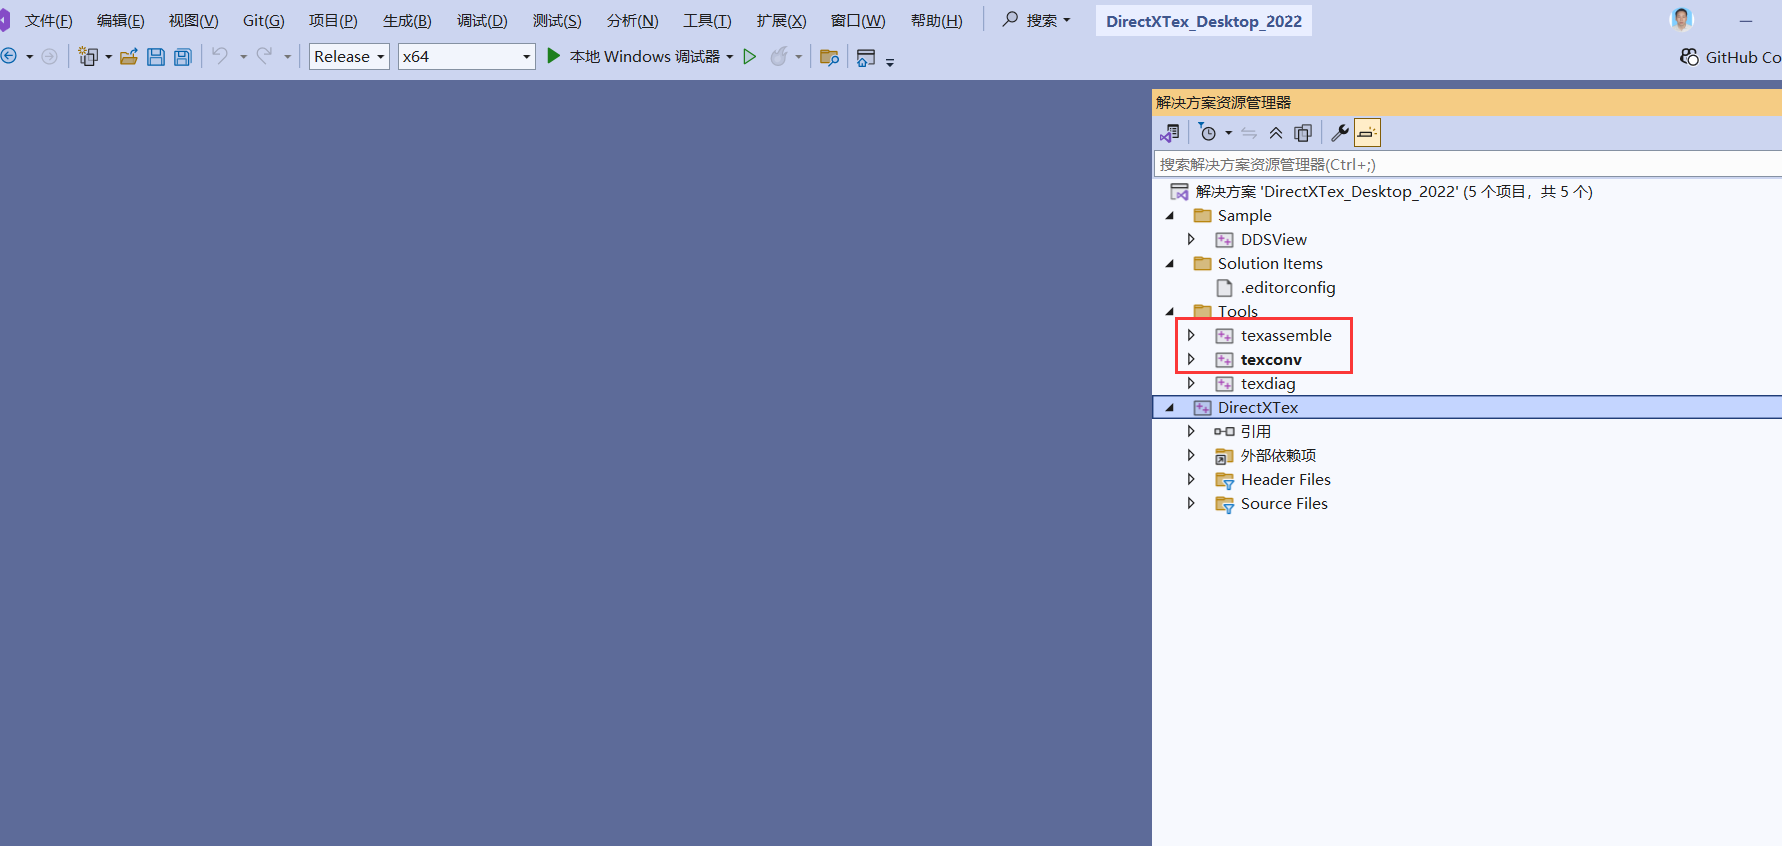The height and width of the screenshot is (846, 1782).
Task: Open the 测试(S) test menu
Action: pyautogui.click(x=557, y=21)
